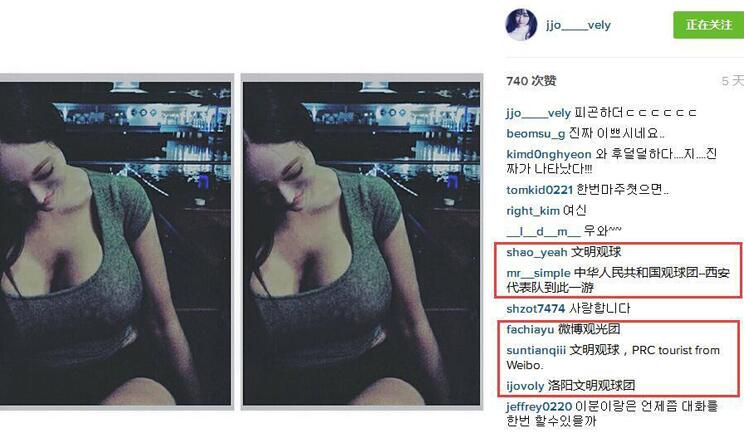Open the right post photo
The image size is (744, 432).
point(362,243)
